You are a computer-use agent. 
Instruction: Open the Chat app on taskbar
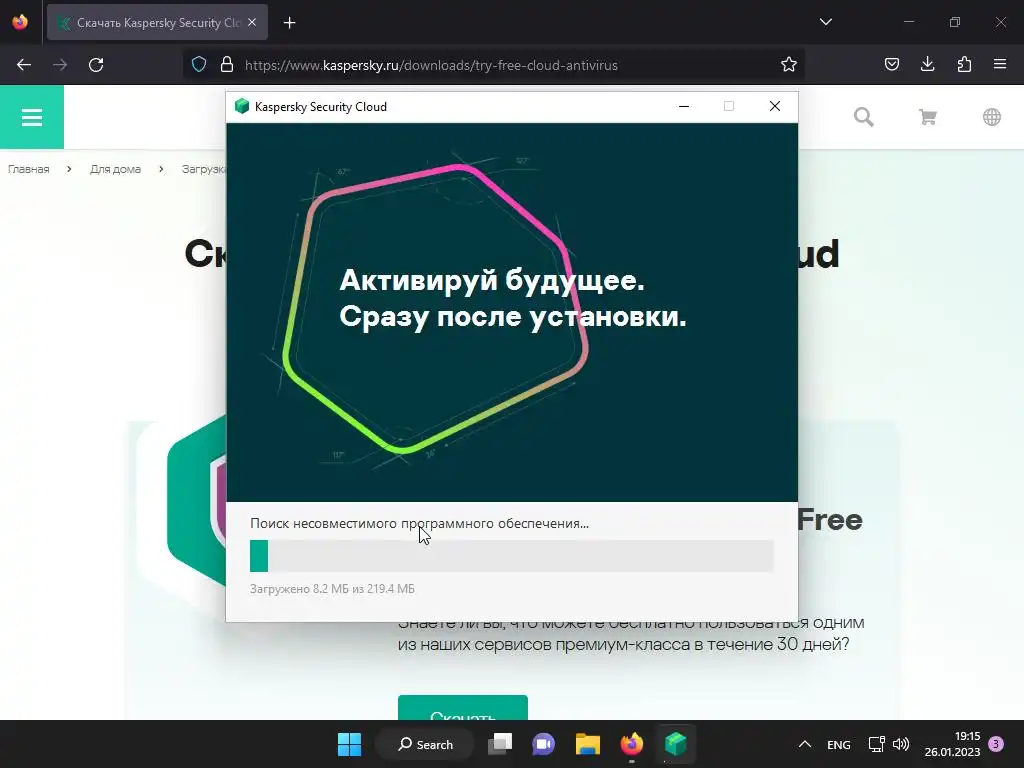543,744
